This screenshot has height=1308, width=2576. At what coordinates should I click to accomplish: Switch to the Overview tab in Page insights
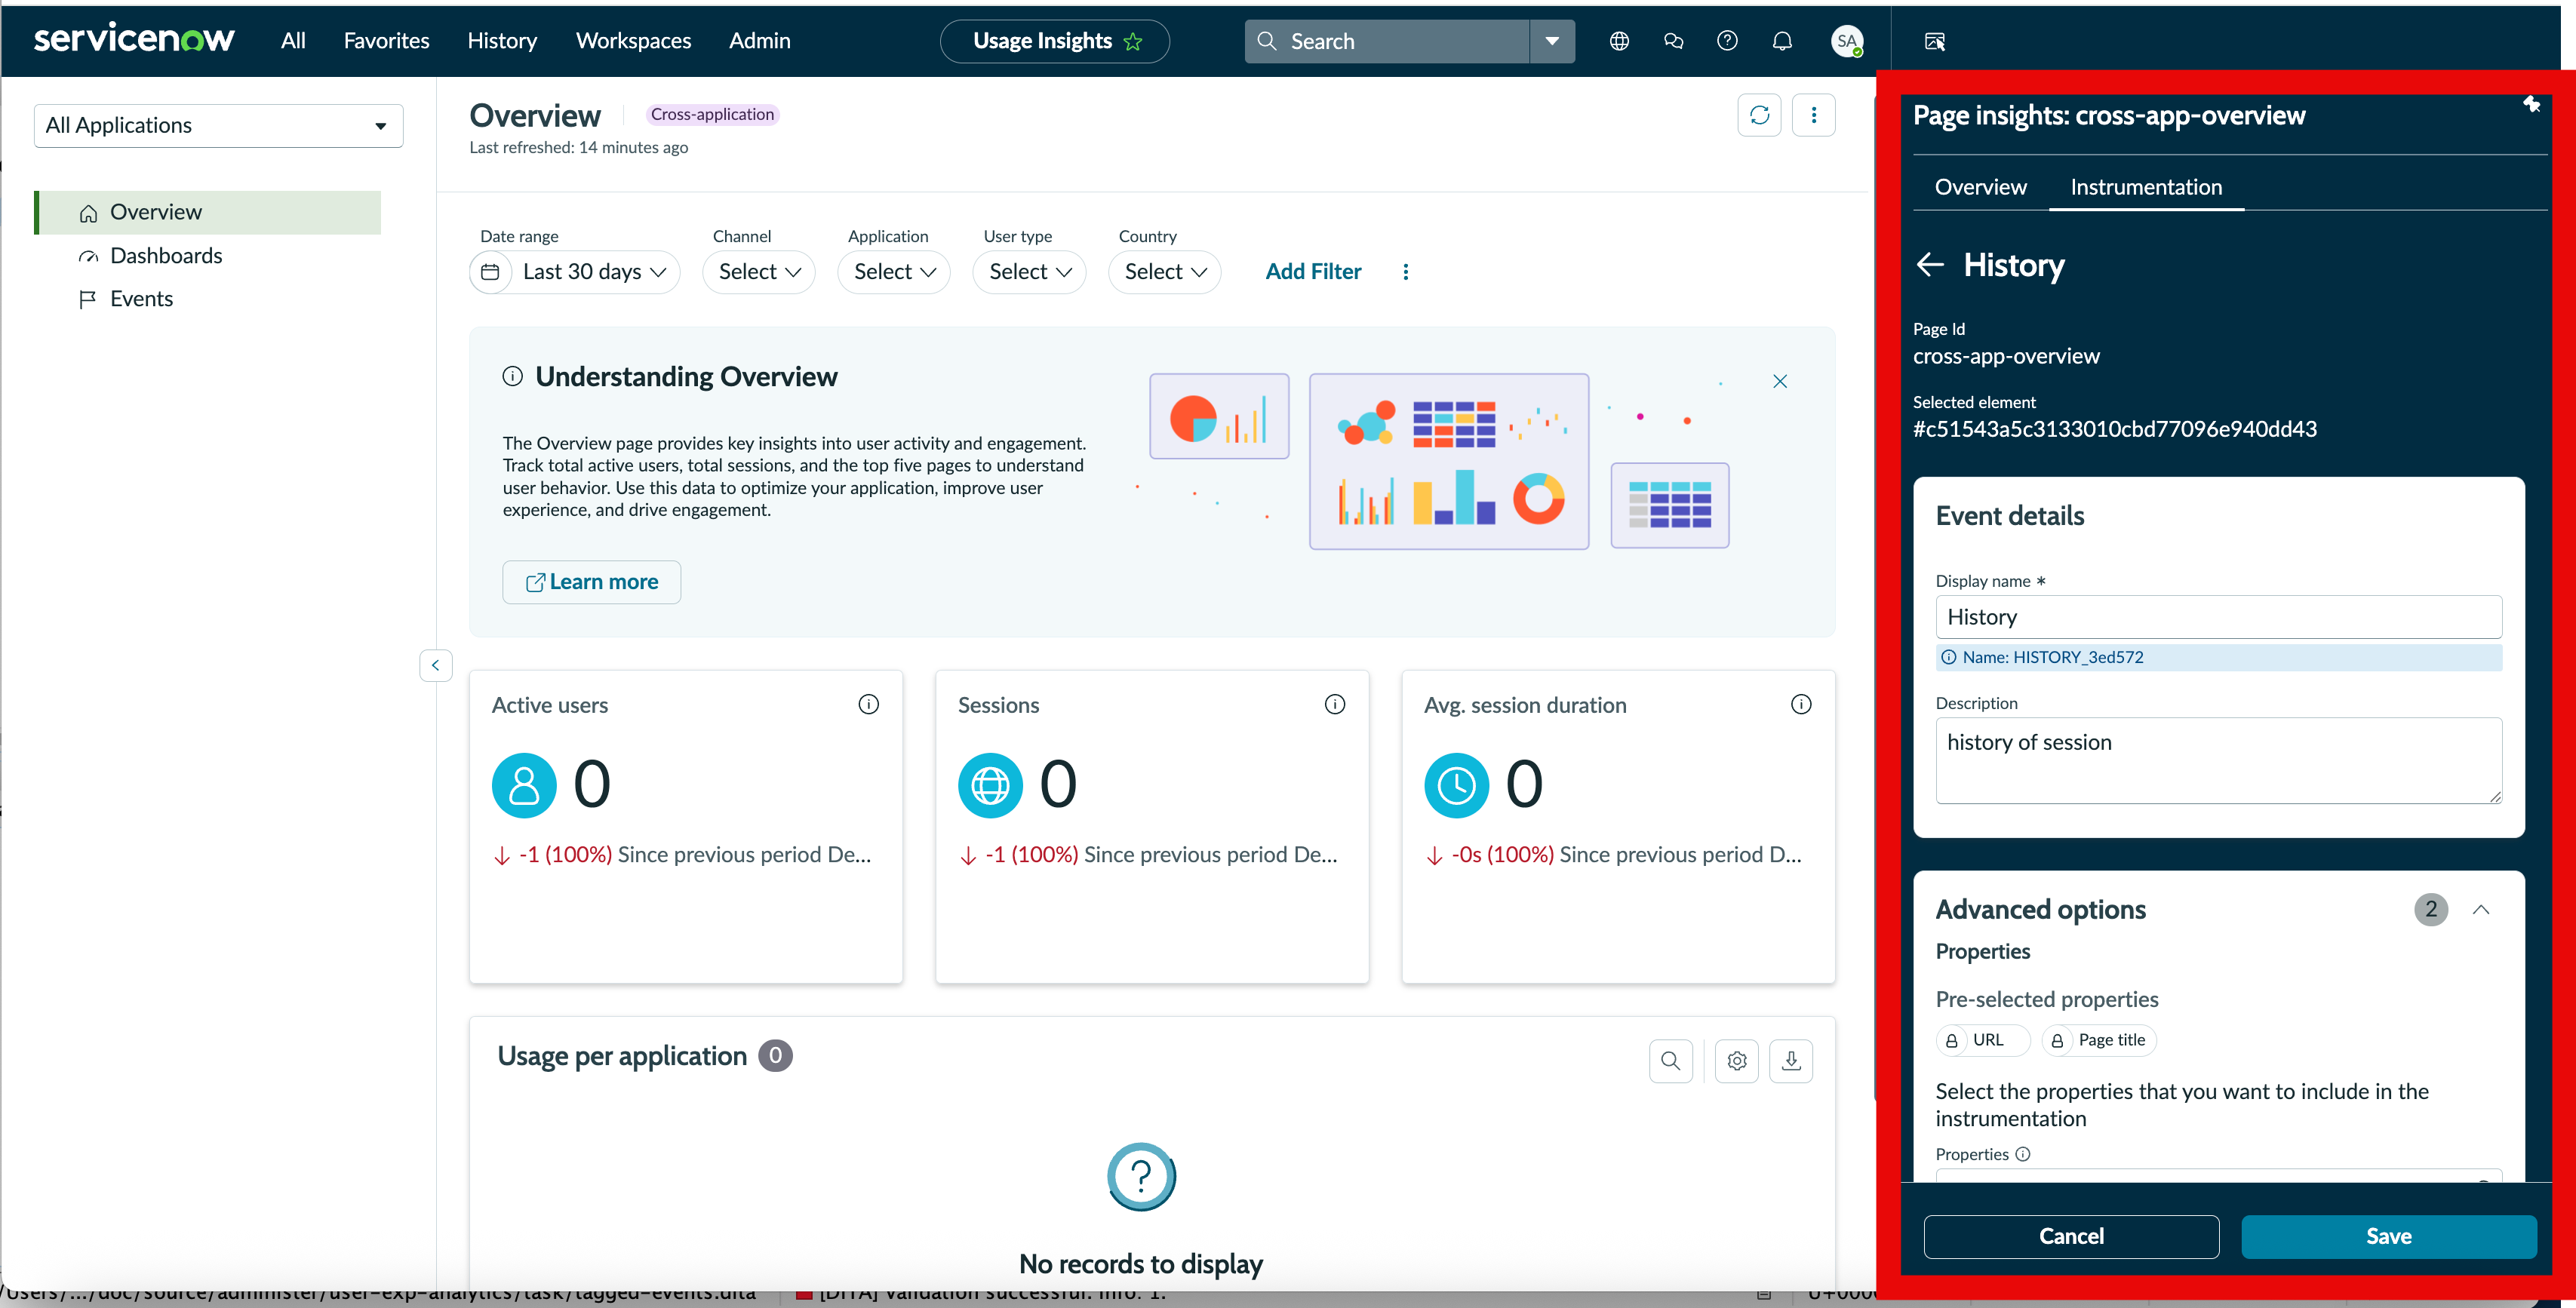click(x=1980, y=187)
